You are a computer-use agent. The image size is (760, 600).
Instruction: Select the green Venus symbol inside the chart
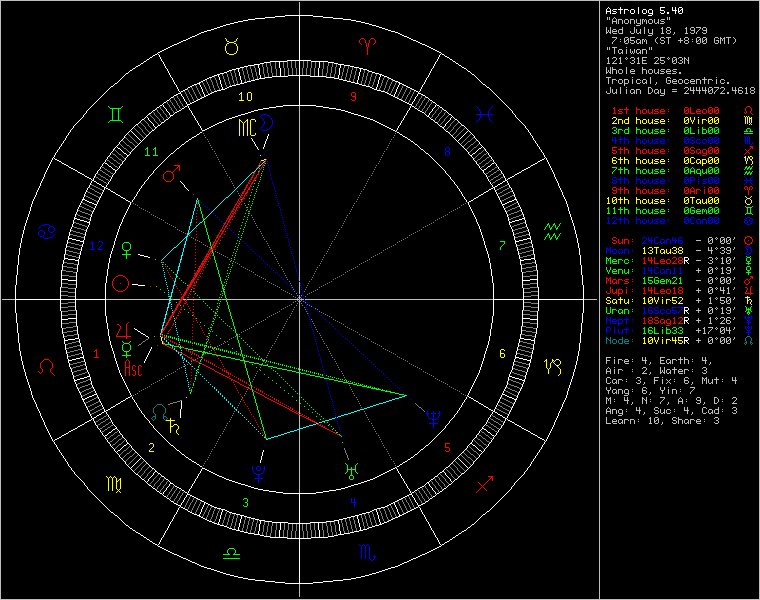pos(127,250)
